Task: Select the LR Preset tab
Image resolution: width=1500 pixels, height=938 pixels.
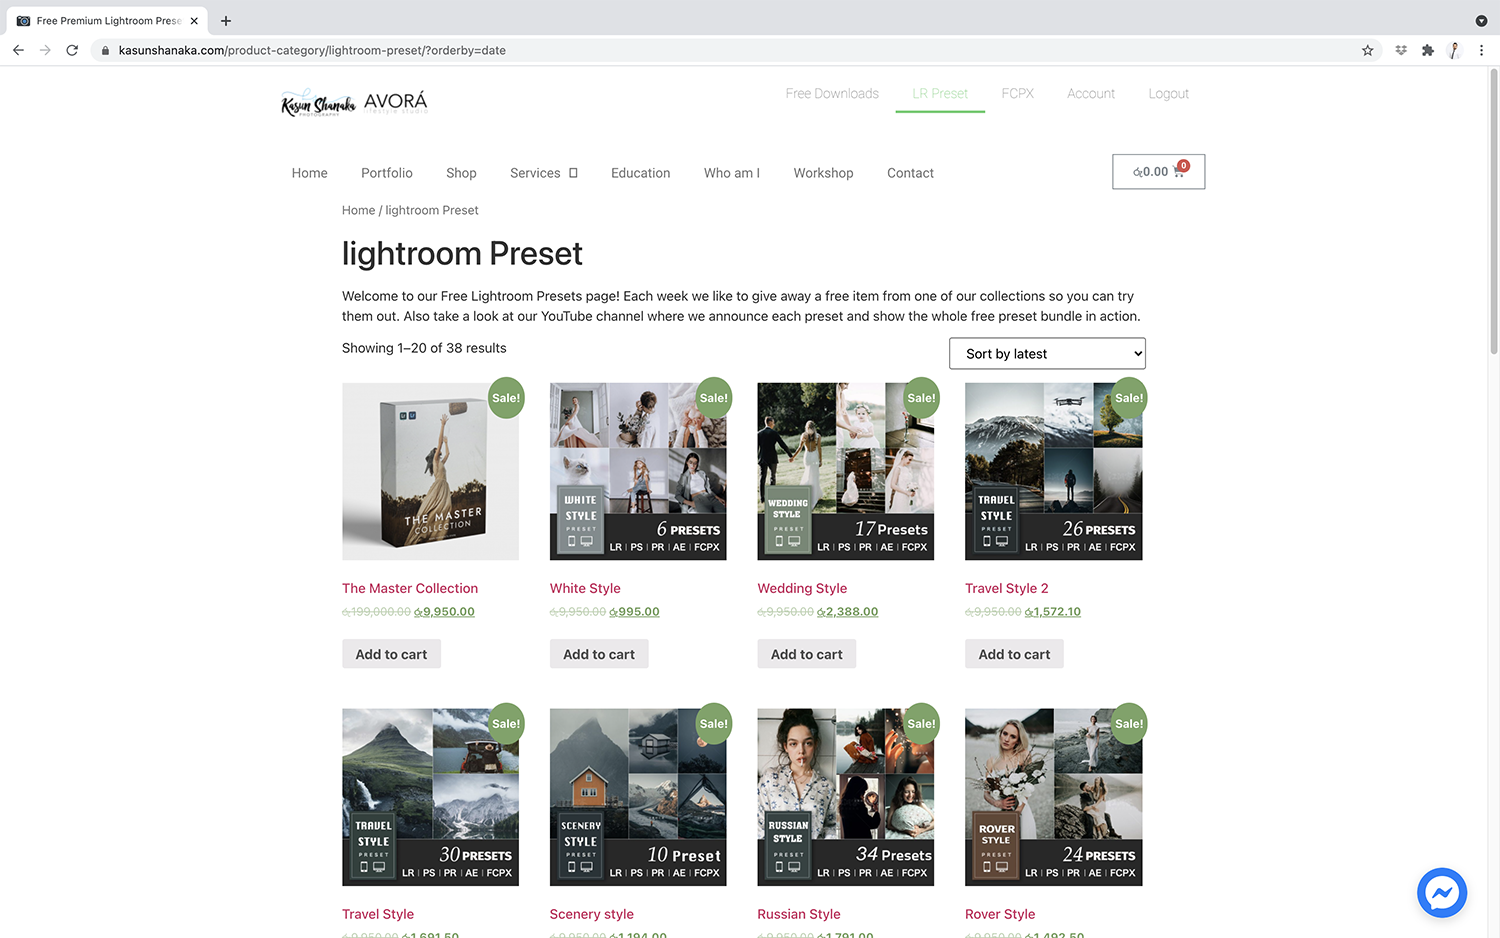Action: pos(940,94)
